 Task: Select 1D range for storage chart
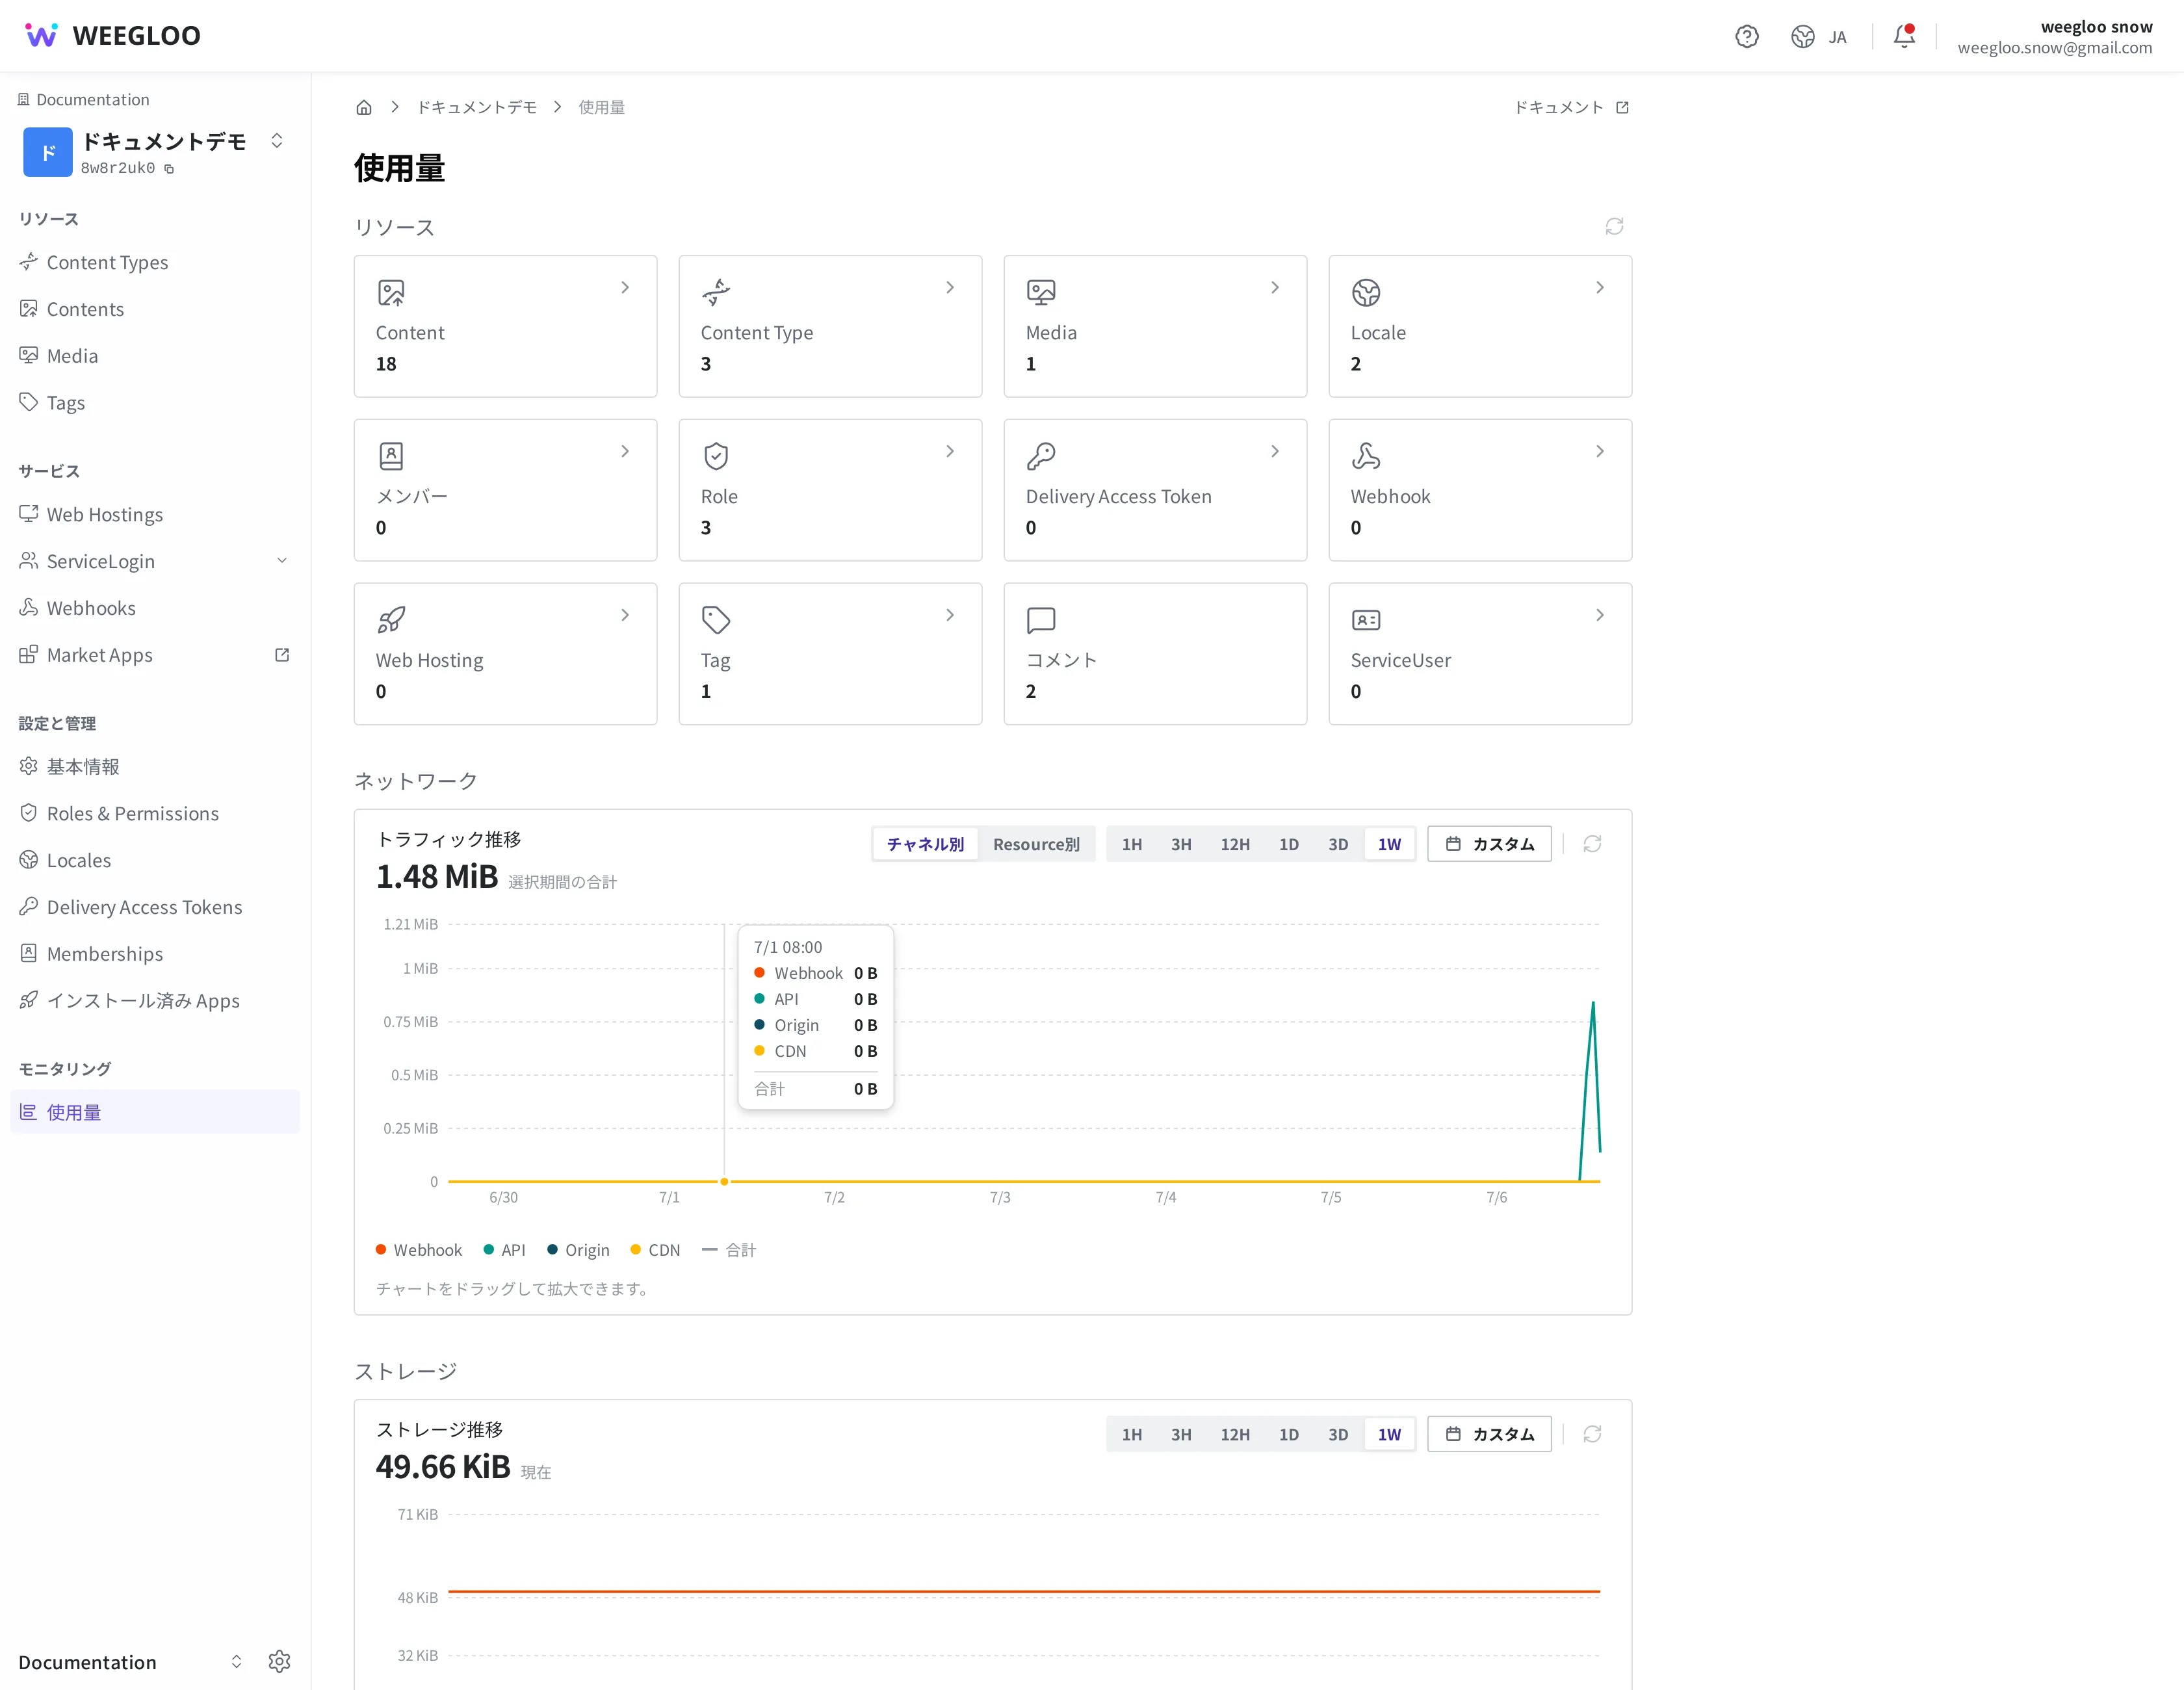tap(1289, 1434)
